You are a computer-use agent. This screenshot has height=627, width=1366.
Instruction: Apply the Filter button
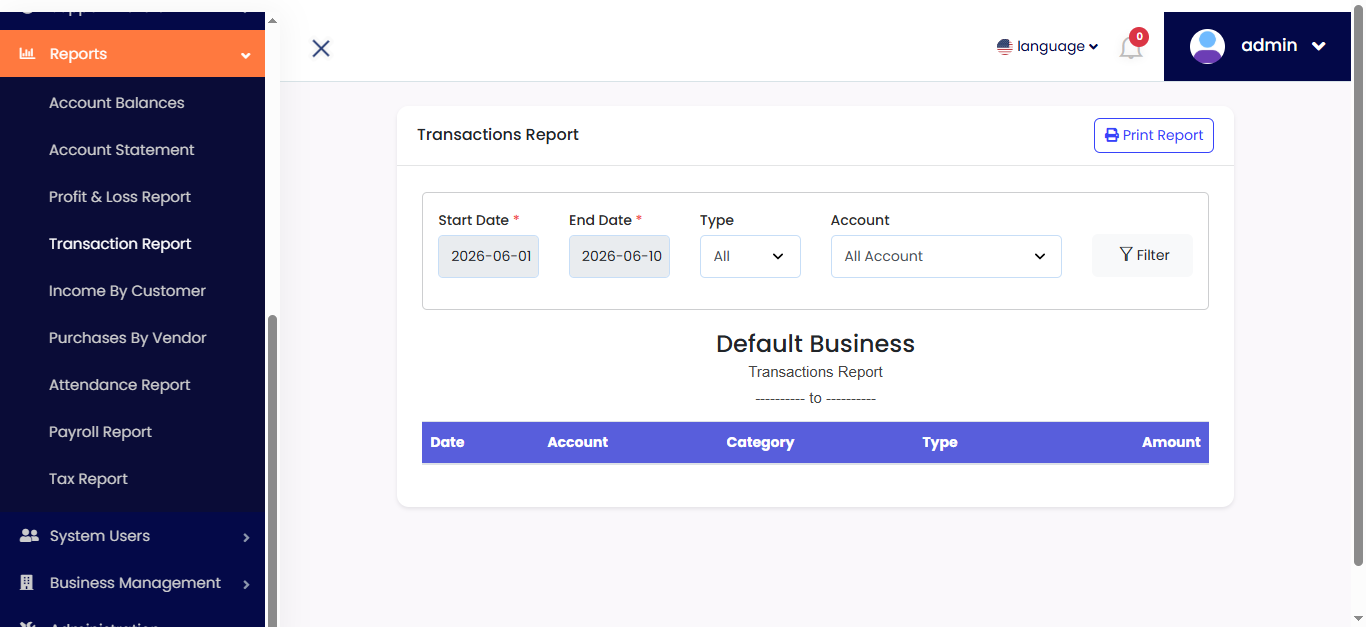point(1142,255)
